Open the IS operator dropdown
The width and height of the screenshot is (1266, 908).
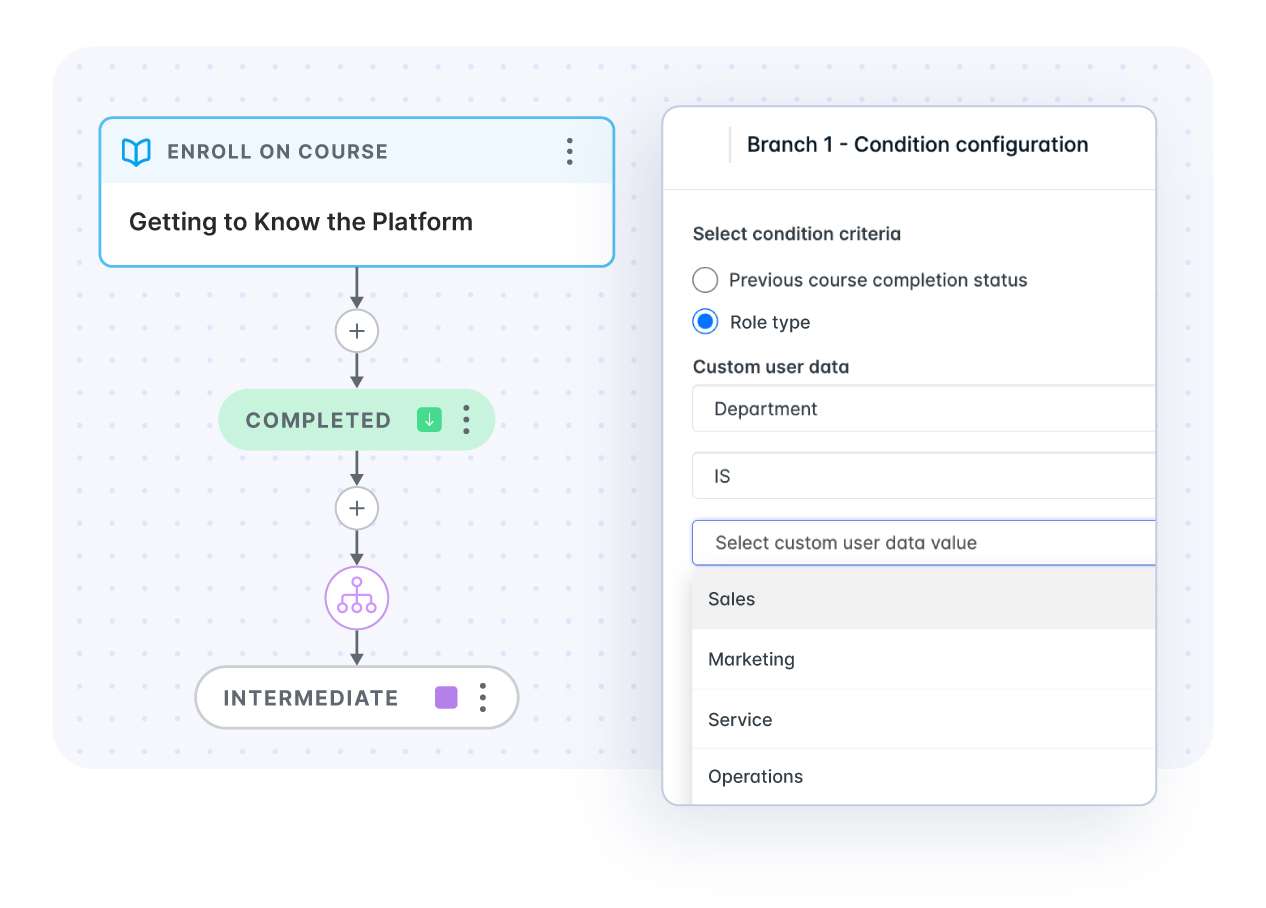pos(923,476)
